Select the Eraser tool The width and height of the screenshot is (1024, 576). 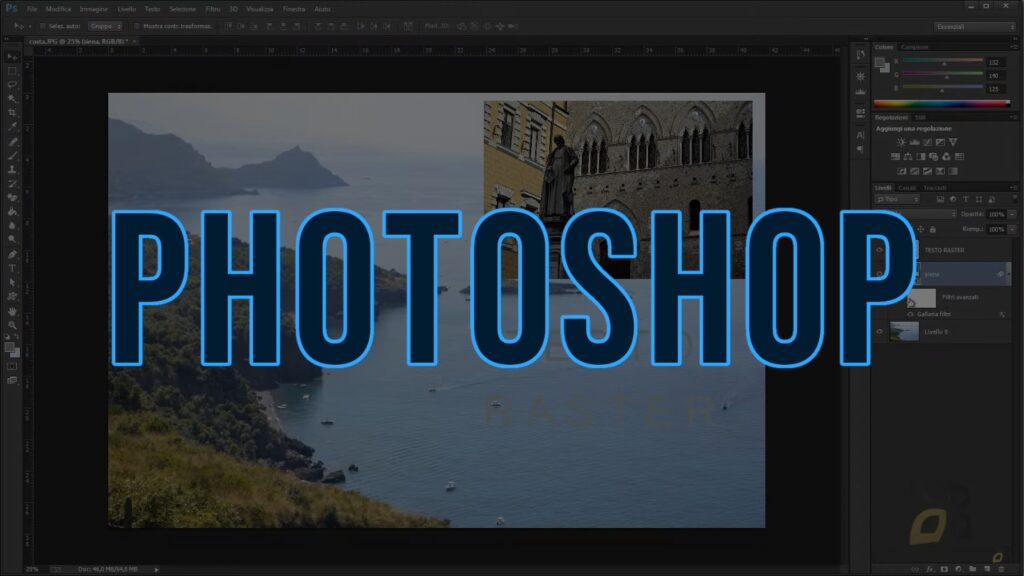12,197
